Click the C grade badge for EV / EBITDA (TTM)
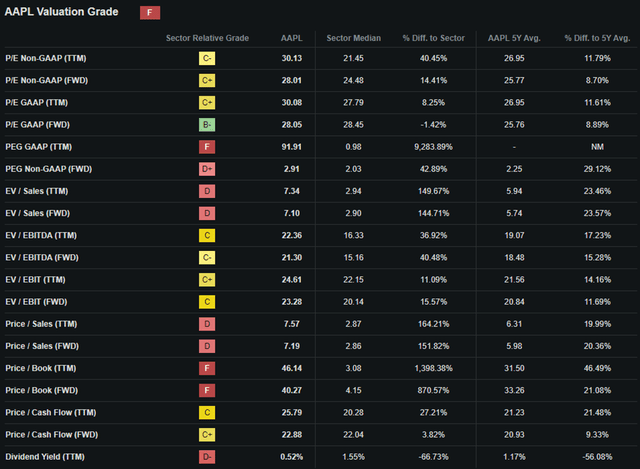Viewport: 640px width, 469px height. [207, 236]
